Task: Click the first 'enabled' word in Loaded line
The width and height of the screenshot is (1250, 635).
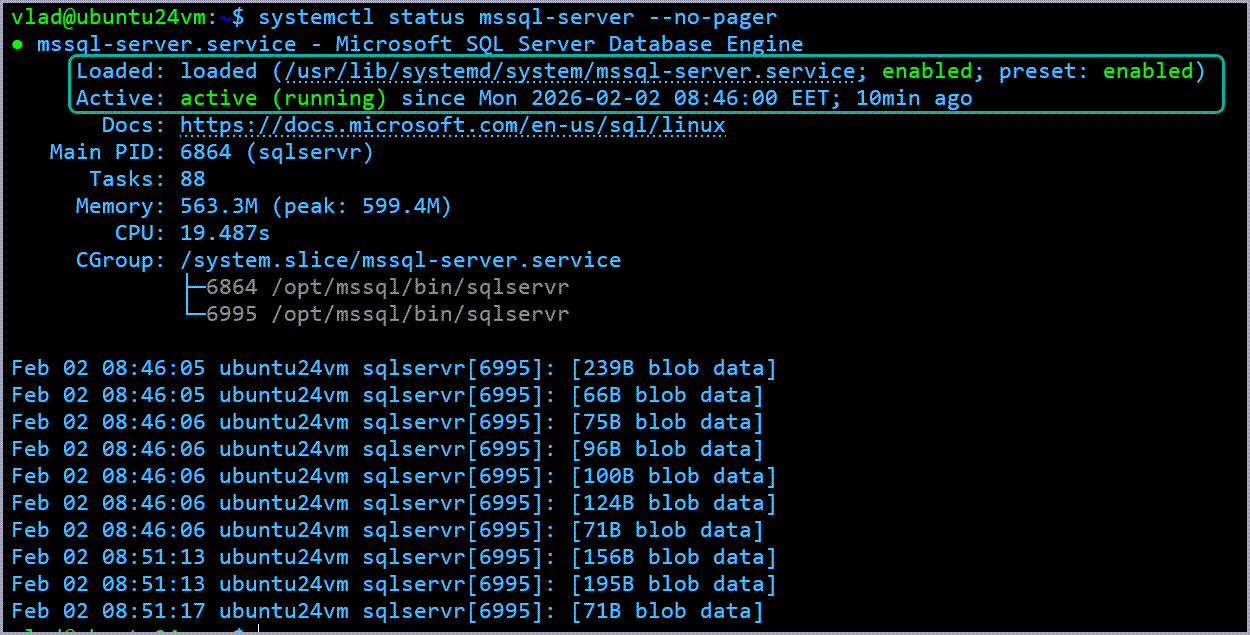Action: 927,72
